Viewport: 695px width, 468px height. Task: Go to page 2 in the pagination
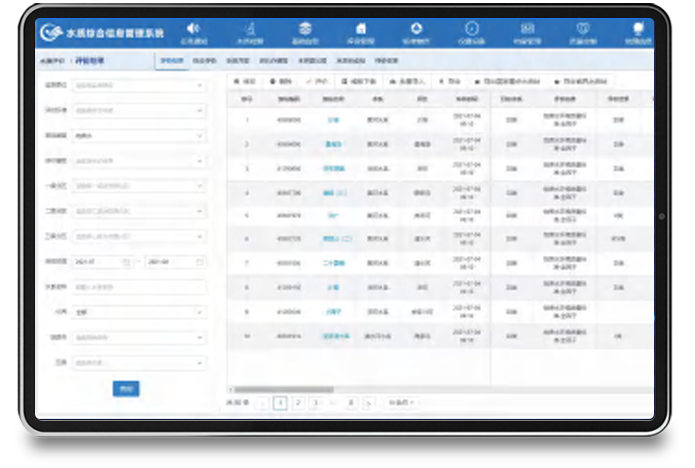297,402
